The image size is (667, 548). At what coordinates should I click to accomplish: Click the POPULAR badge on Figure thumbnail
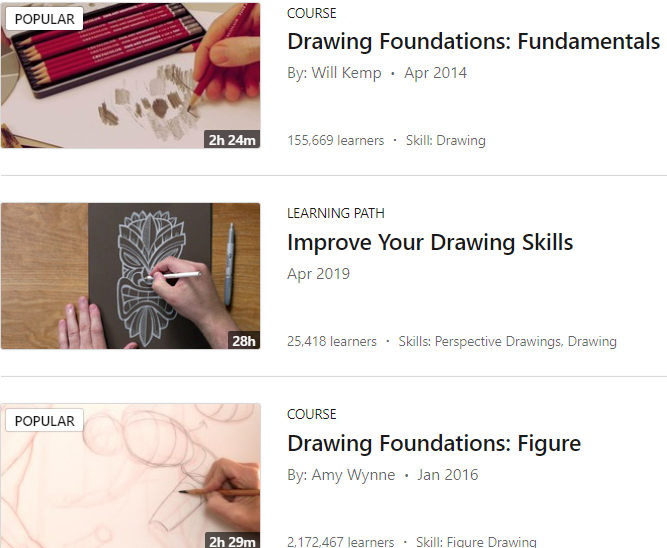pyautogui.click(x=44, y=421)
